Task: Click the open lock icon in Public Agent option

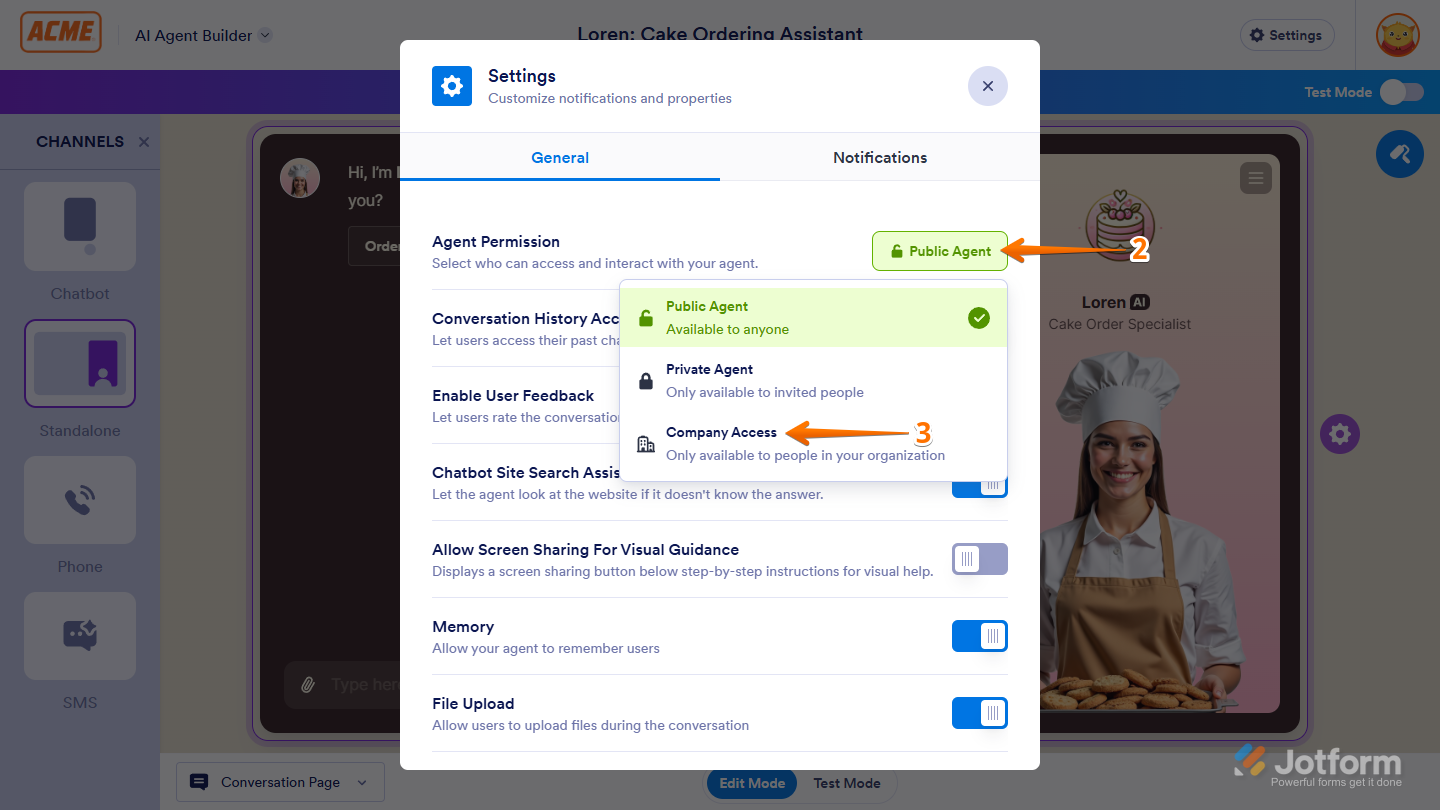Action: click(x=646, y=318)
